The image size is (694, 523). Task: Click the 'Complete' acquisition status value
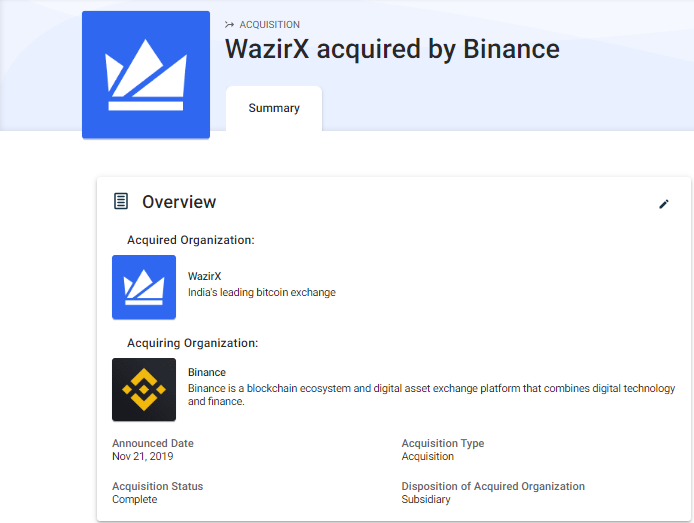click(x=135, y=499)
